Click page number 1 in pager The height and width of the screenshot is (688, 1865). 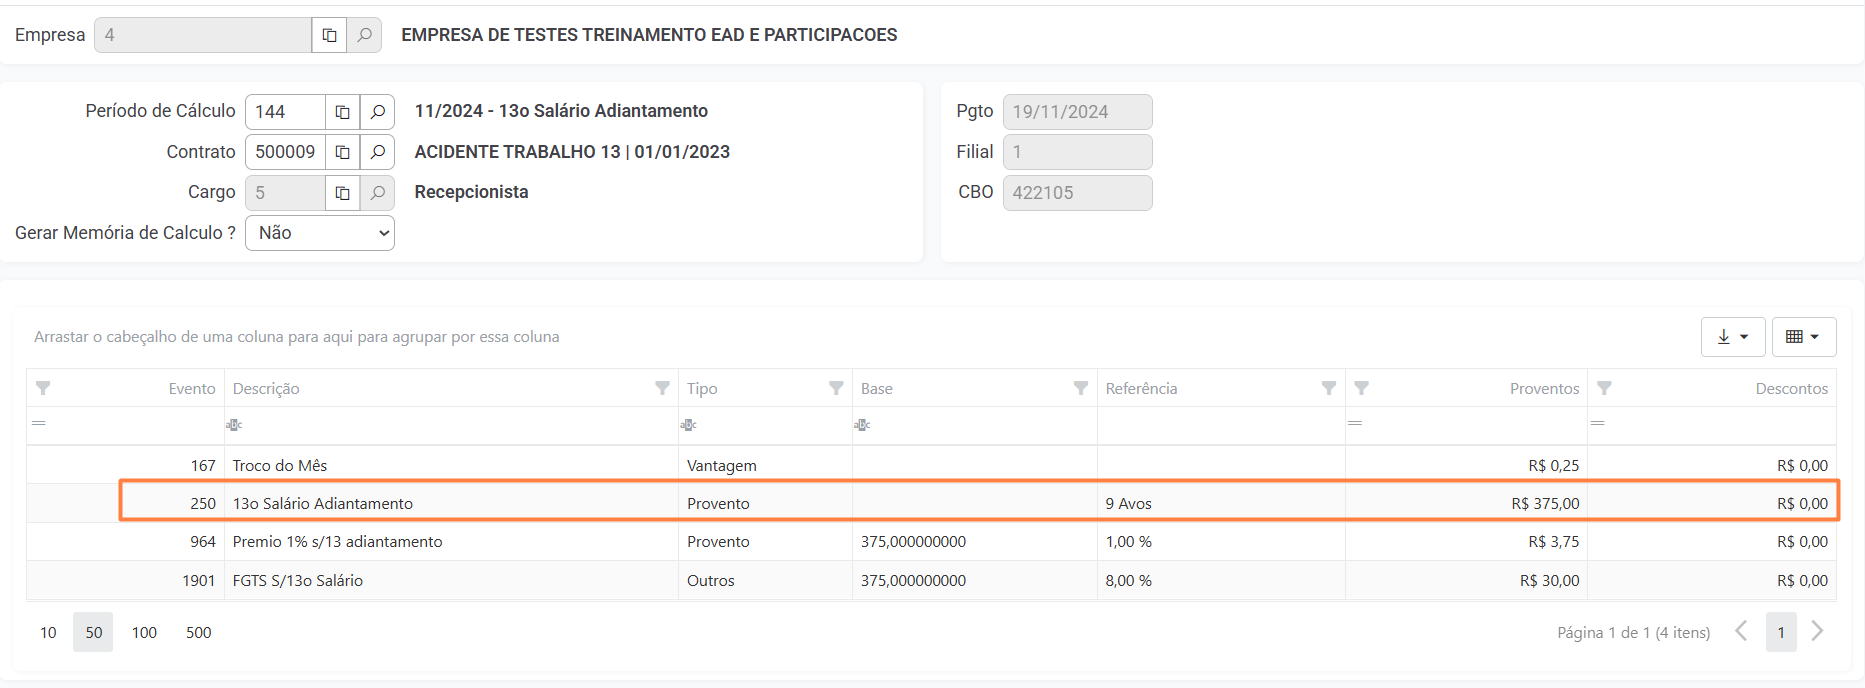[1780, 632]
